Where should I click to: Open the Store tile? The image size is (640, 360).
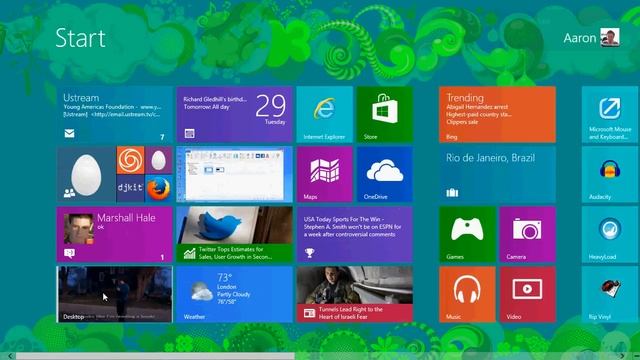384,114
